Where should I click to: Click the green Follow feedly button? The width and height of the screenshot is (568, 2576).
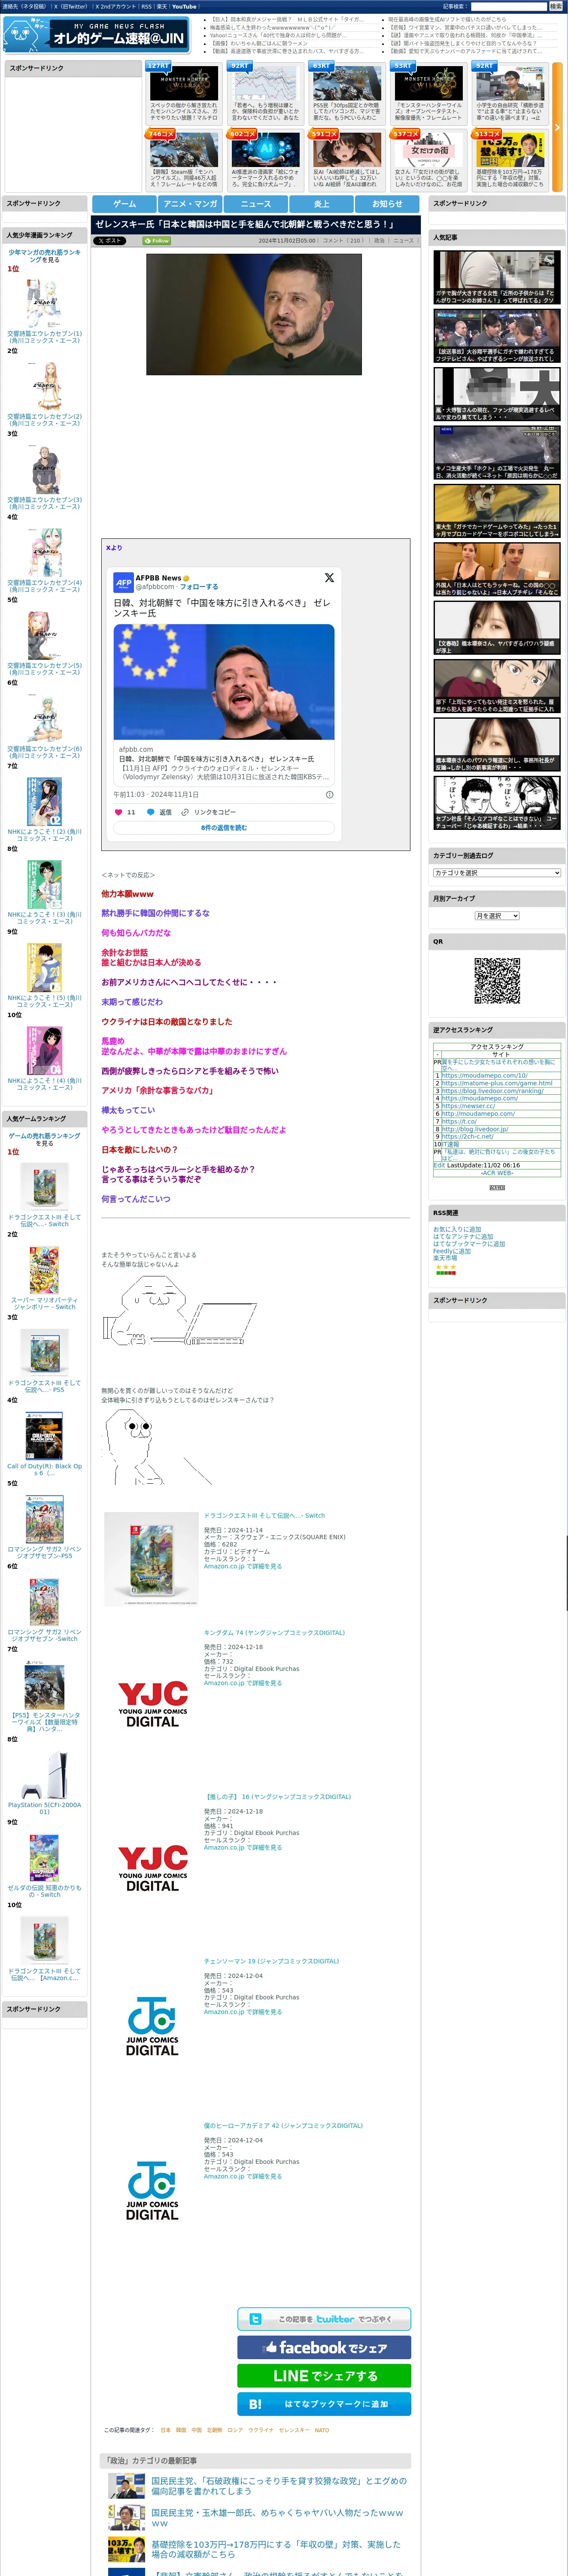(157, 241)
